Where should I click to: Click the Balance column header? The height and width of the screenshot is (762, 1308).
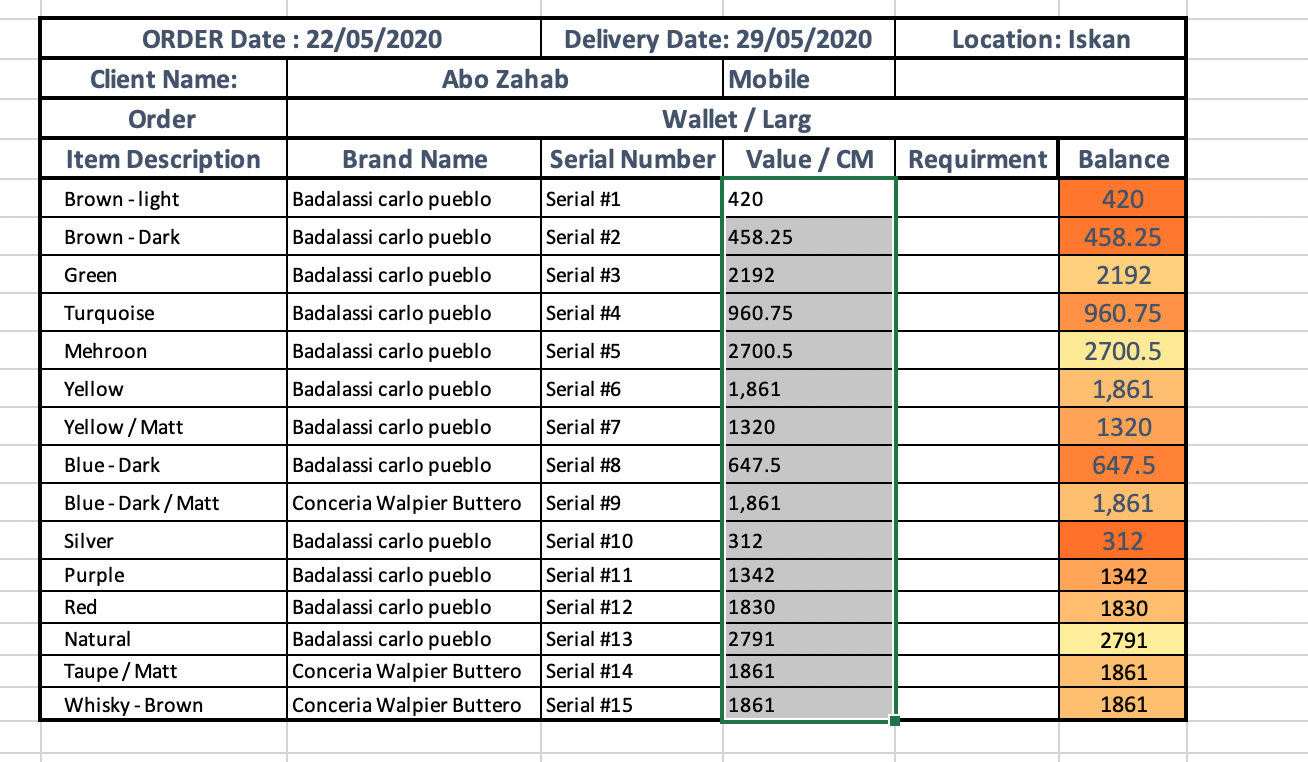pyautogui.click(x=1122, y=159)
